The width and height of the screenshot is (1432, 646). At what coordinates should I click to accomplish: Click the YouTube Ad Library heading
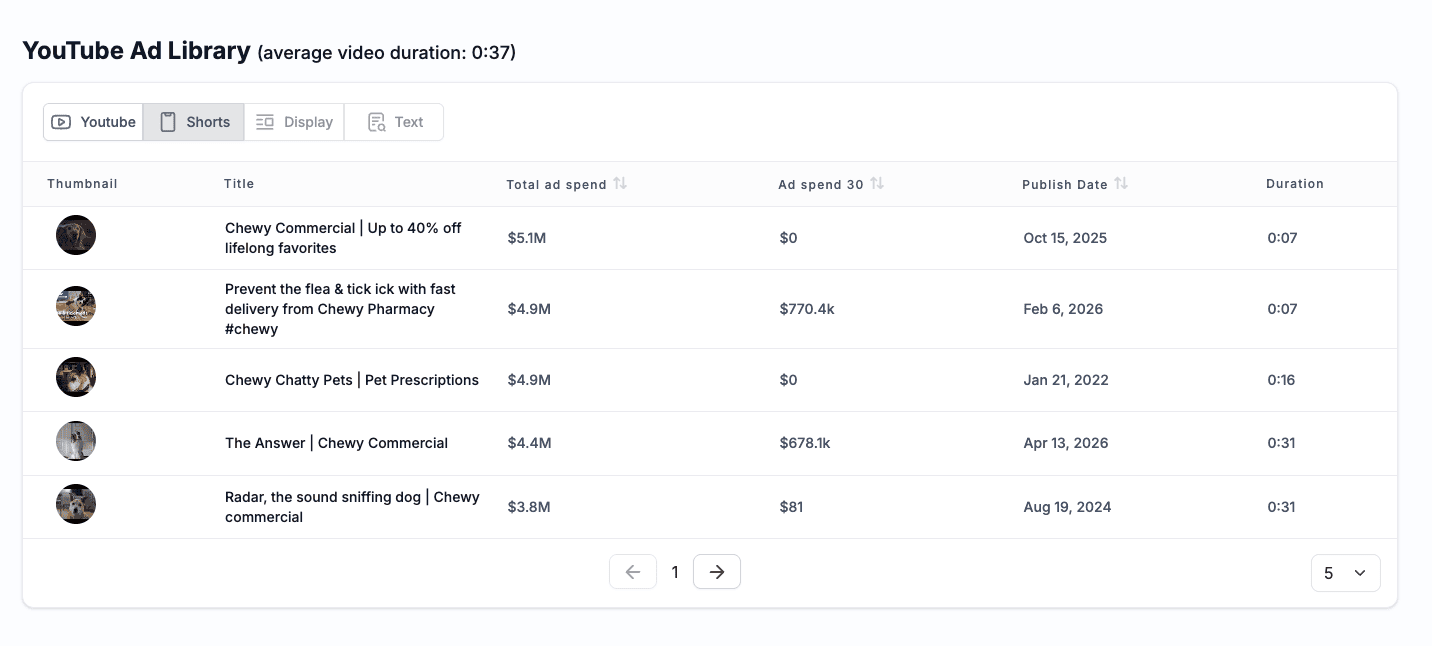coord(136,51)
